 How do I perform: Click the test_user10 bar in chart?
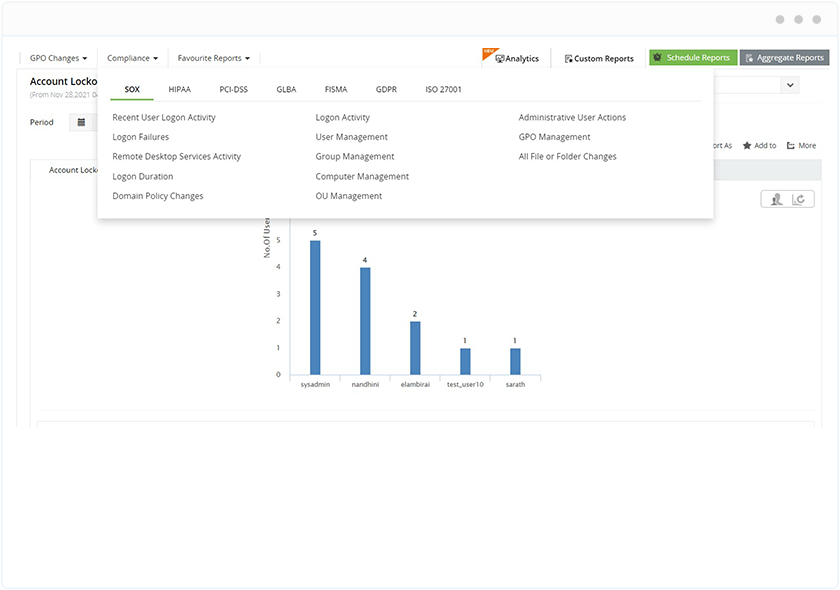point(465,361)
